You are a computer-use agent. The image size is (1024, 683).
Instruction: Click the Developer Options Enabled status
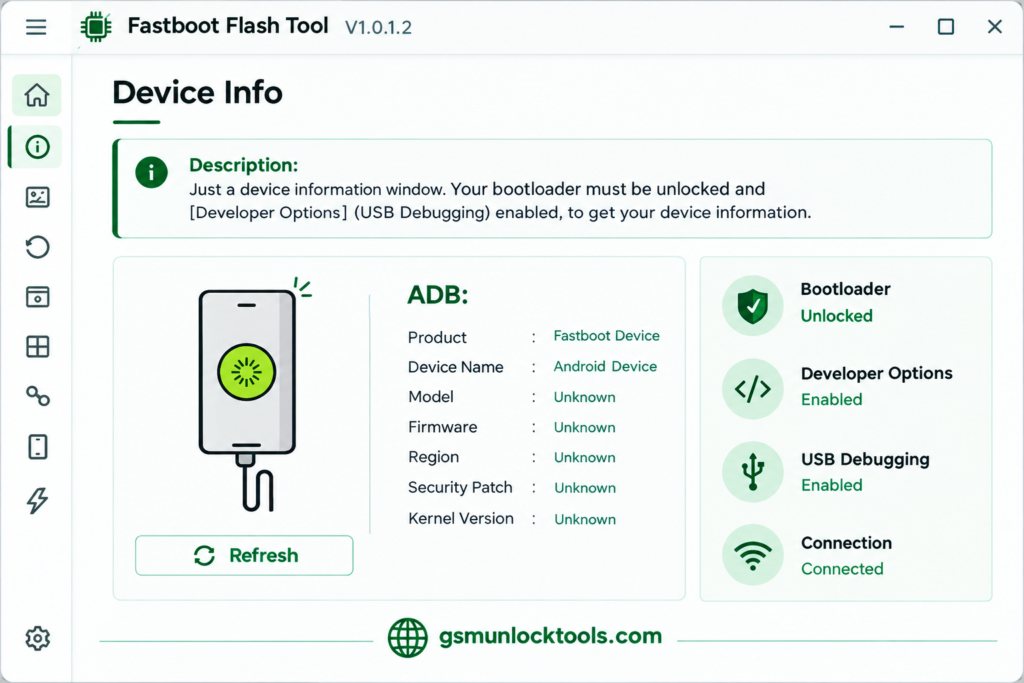[831, 400]
